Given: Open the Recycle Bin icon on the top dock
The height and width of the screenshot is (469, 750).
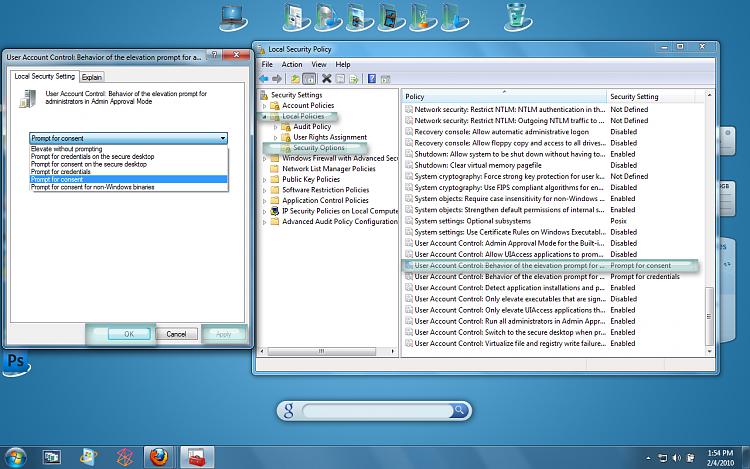Looking at the screenshot, I should [x=518, y=17].
